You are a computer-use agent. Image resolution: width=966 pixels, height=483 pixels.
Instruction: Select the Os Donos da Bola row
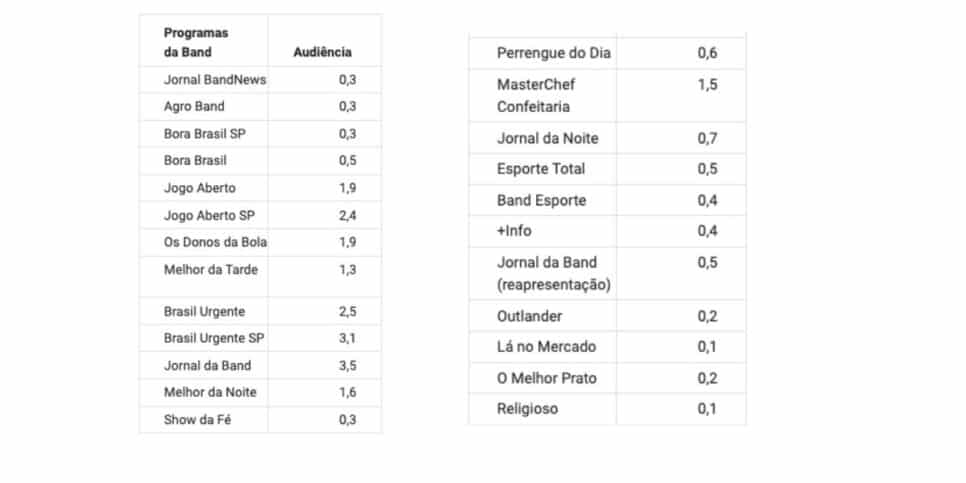coord(260,242)
